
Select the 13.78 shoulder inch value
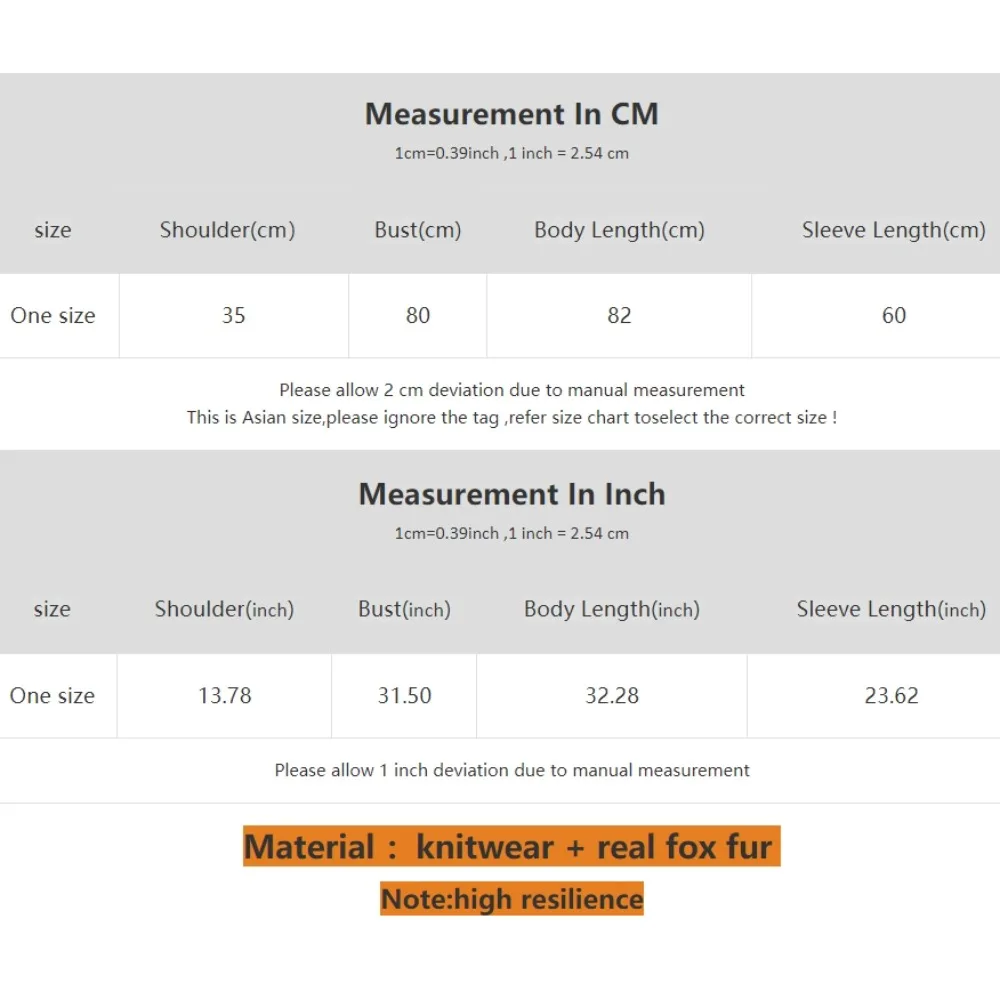tap(224, 696)
